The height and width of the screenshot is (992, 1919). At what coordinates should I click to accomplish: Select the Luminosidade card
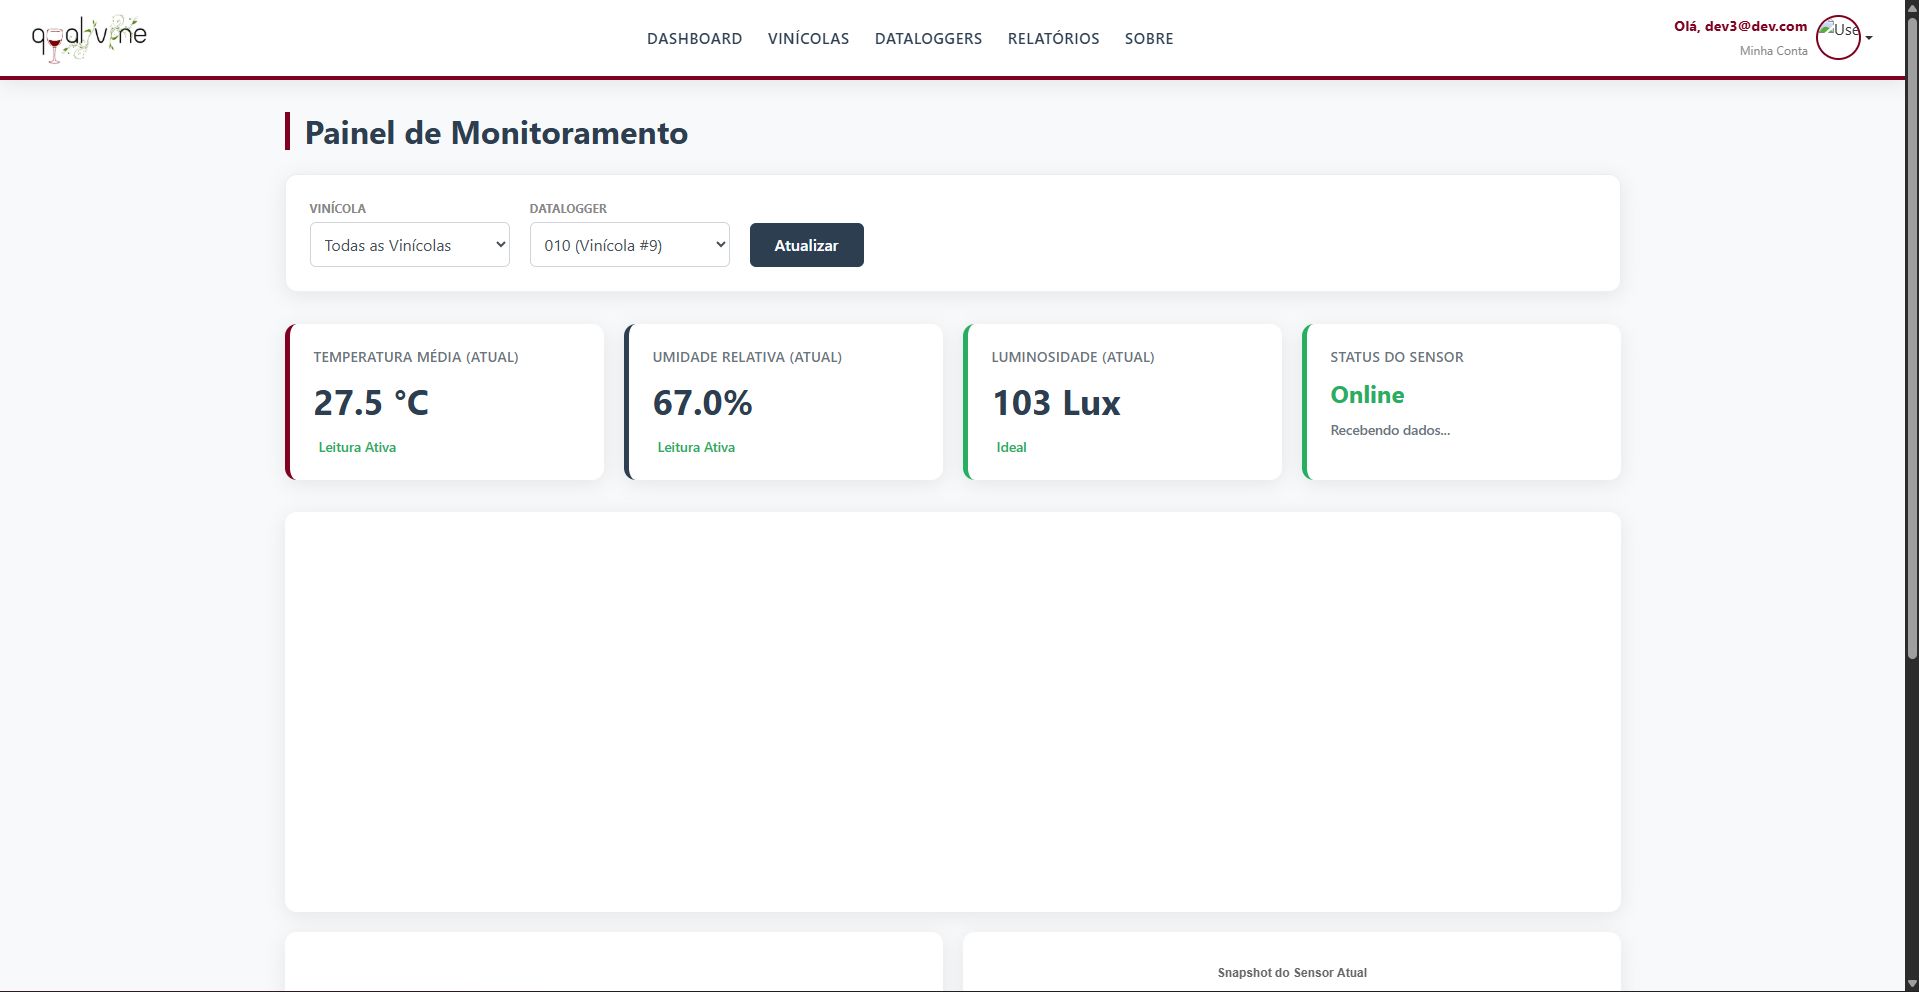[x=1123, y=402]
